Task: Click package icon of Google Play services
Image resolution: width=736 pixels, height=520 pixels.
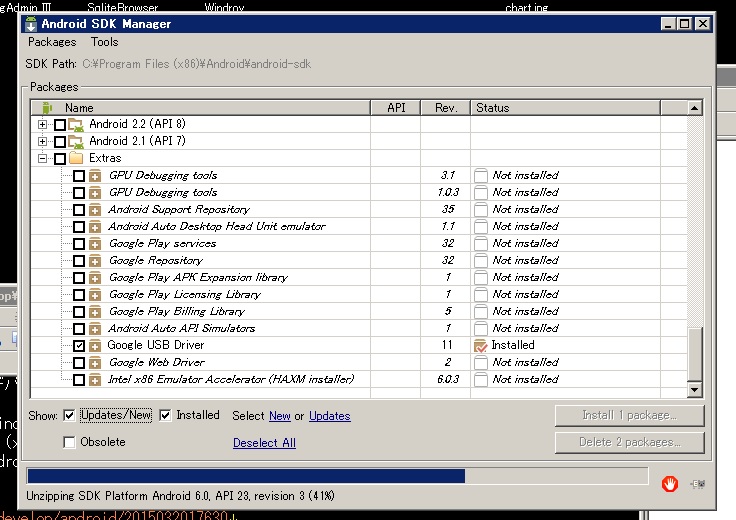Action: 95,244
